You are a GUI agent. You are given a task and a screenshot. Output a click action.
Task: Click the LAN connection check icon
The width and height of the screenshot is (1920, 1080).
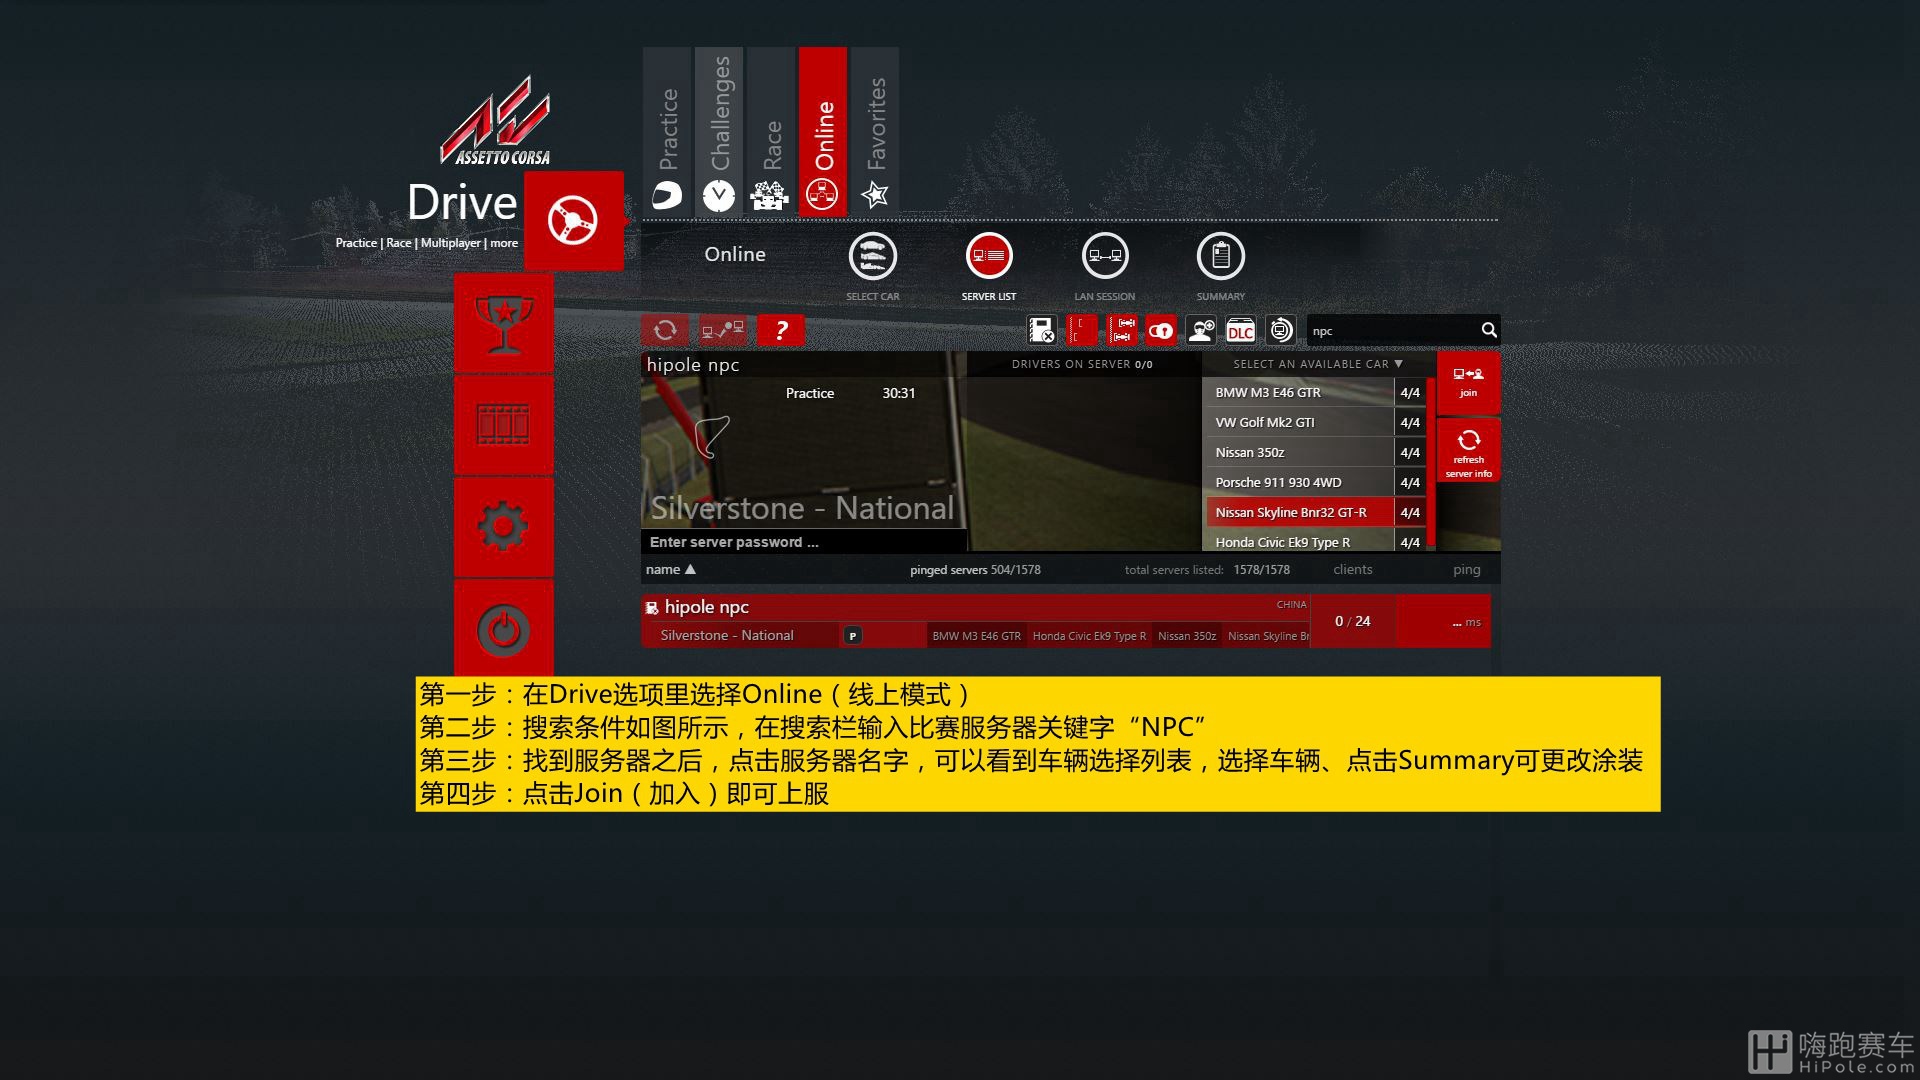tap(723, 330)
